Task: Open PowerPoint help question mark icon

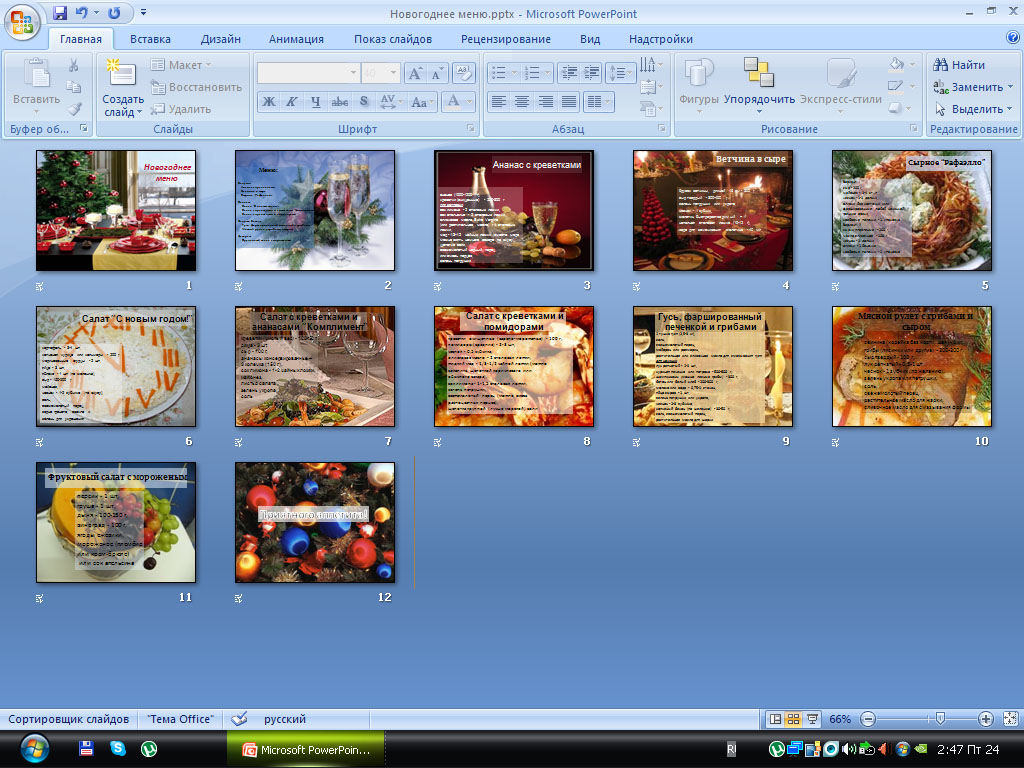Action: (1012, 38)
